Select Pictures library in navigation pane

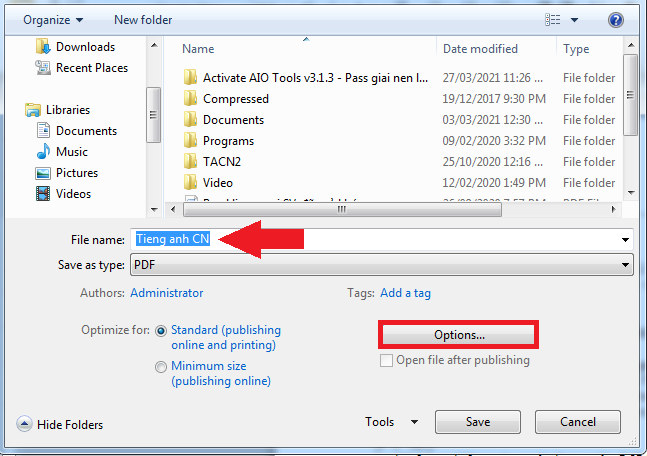77,173
